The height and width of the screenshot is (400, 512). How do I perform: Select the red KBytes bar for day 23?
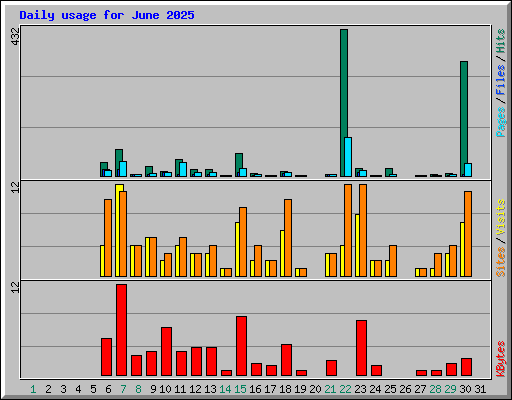pos(361,348)
